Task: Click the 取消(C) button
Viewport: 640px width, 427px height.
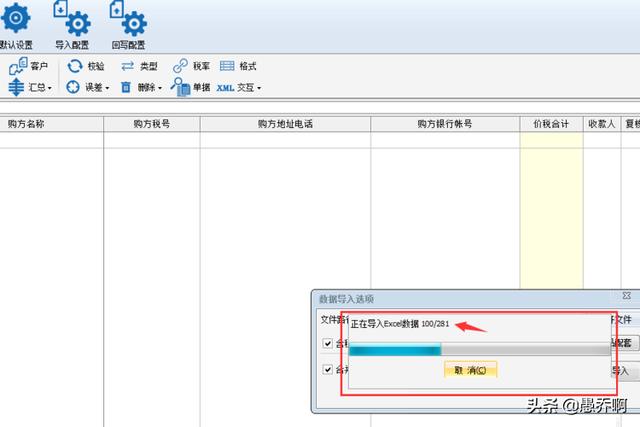Action: click(470, 370)
